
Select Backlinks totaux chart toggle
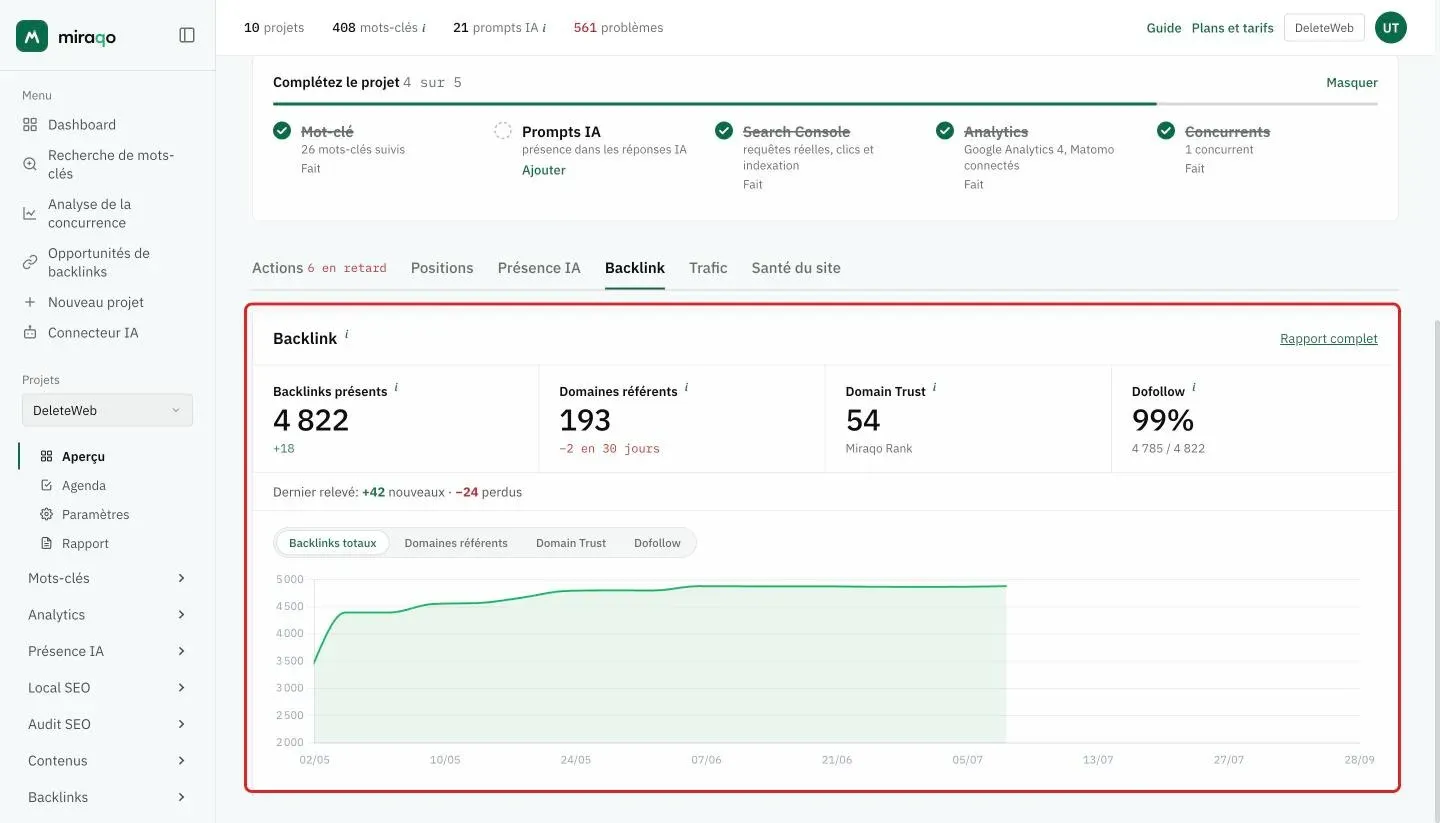pos(333,543)
